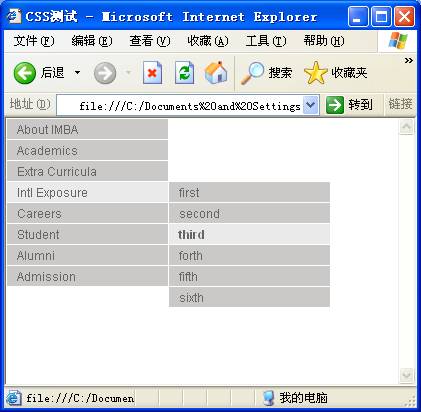Click the IE page icon in the title bar
Viewport: 421px width, 412px height.
(14, 16)
